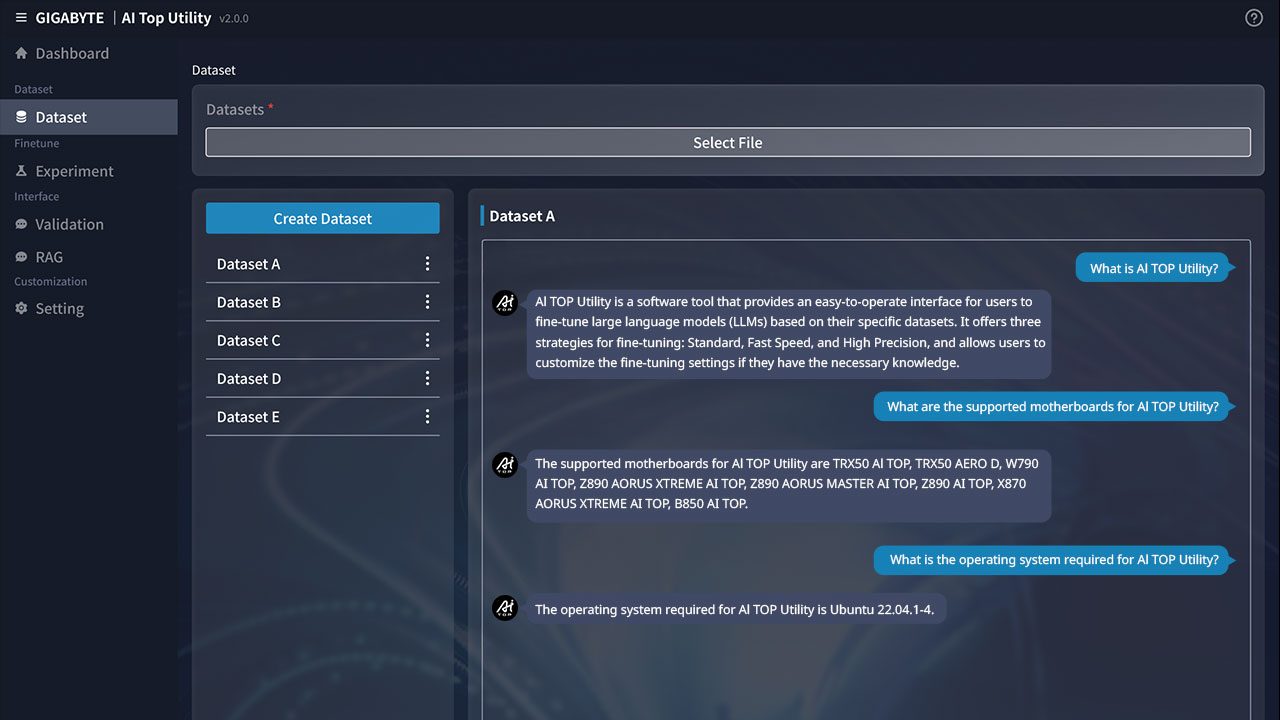Click the Experiment flask icon

pos(21,171)
